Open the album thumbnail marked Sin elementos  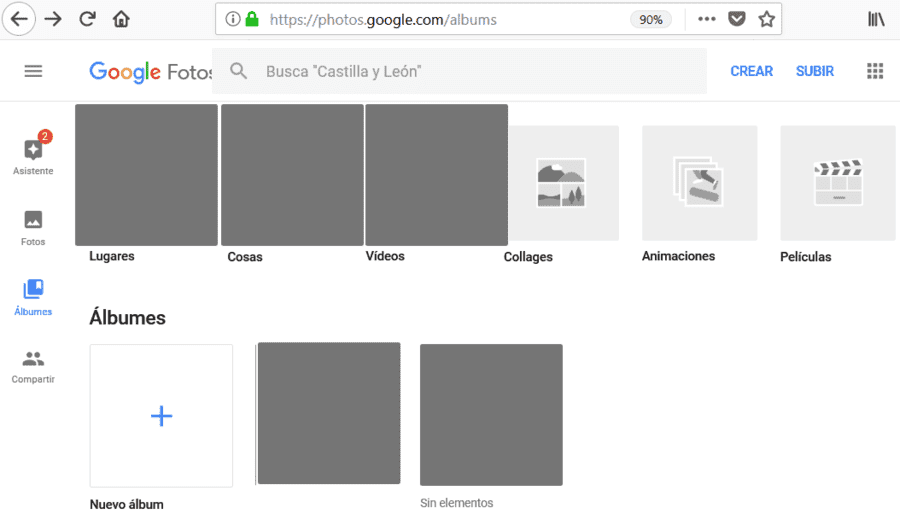tap(491, 415)
